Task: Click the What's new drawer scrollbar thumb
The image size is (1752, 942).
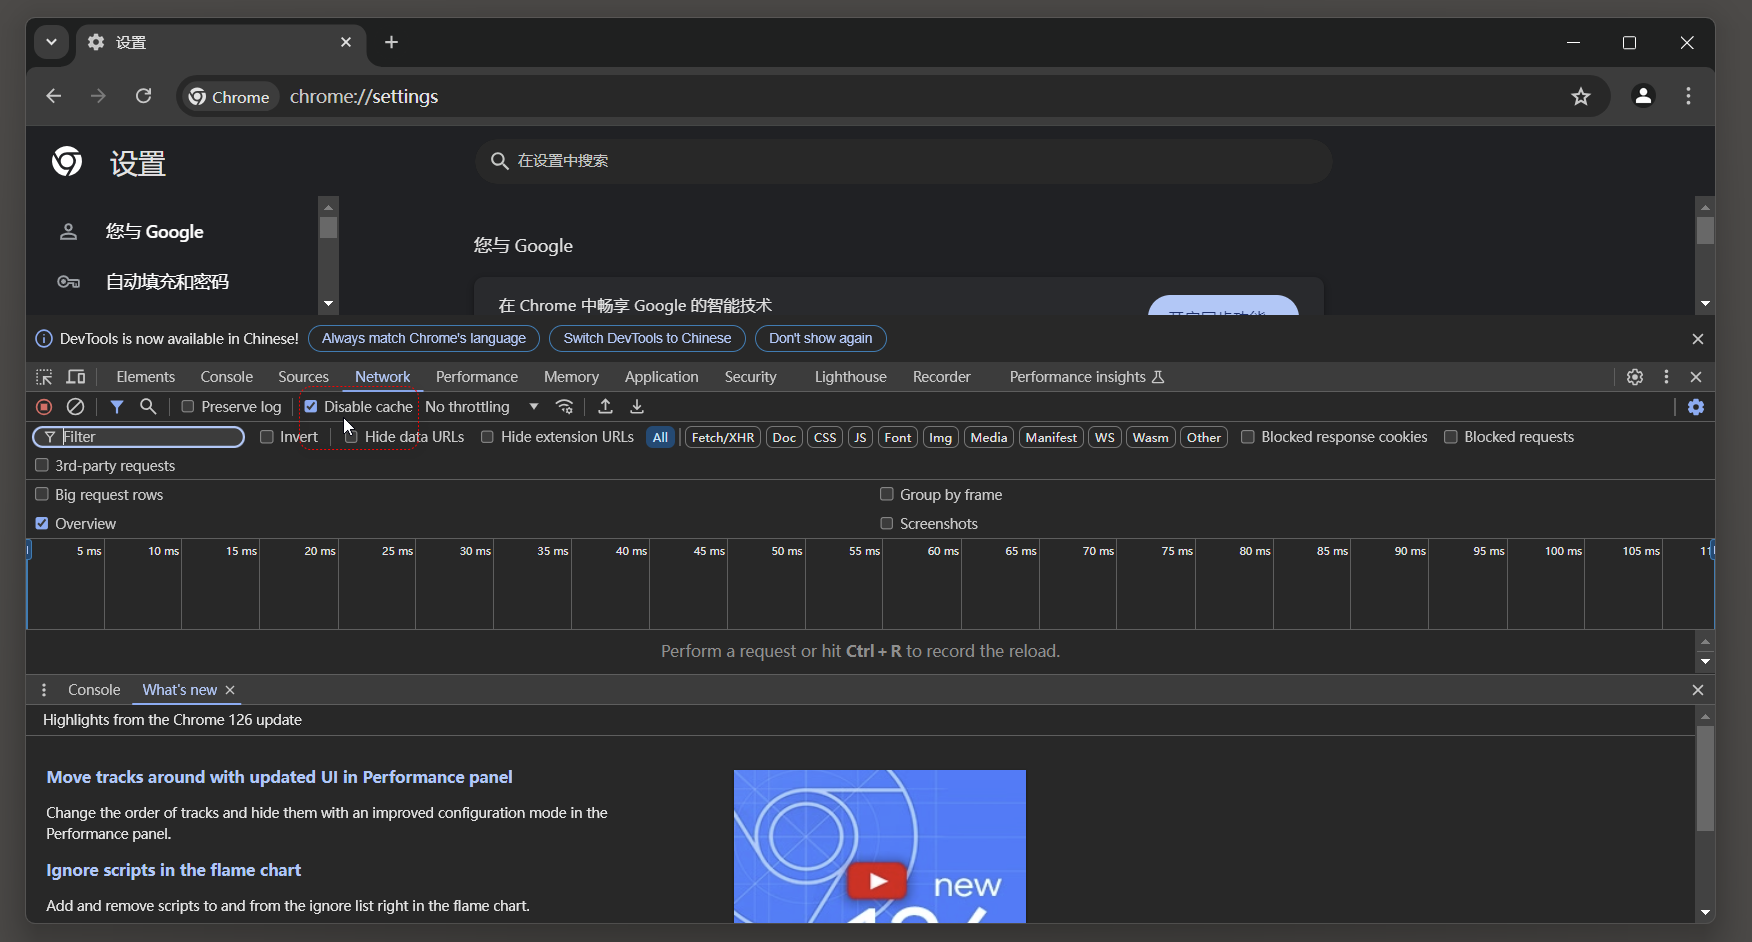Action: click(x=1706, y=778)
